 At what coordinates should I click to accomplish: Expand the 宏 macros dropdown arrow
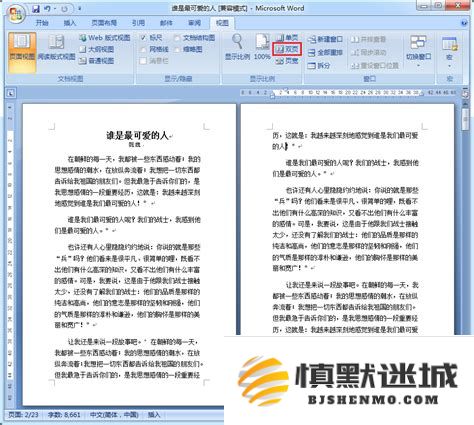click(x=449, y=66)
